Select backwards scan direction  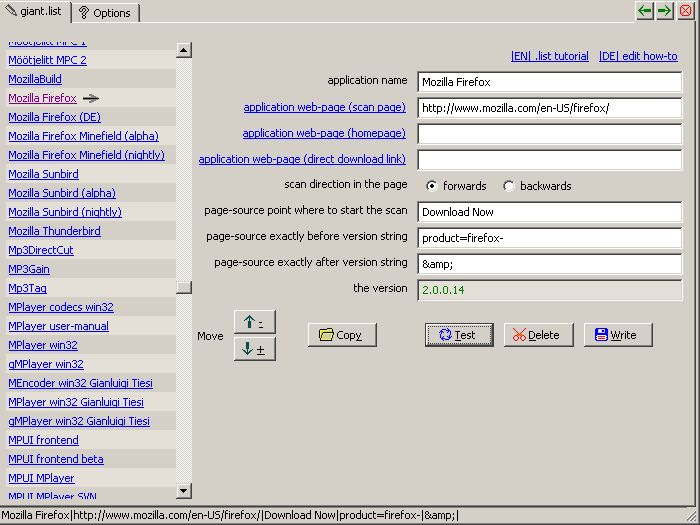[508, 186]
